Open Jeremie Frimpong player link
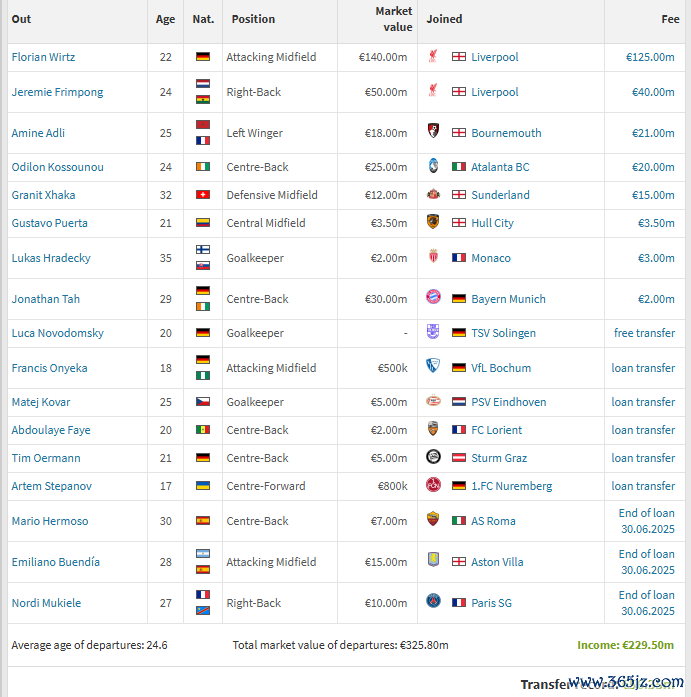 tap(57, 92)
